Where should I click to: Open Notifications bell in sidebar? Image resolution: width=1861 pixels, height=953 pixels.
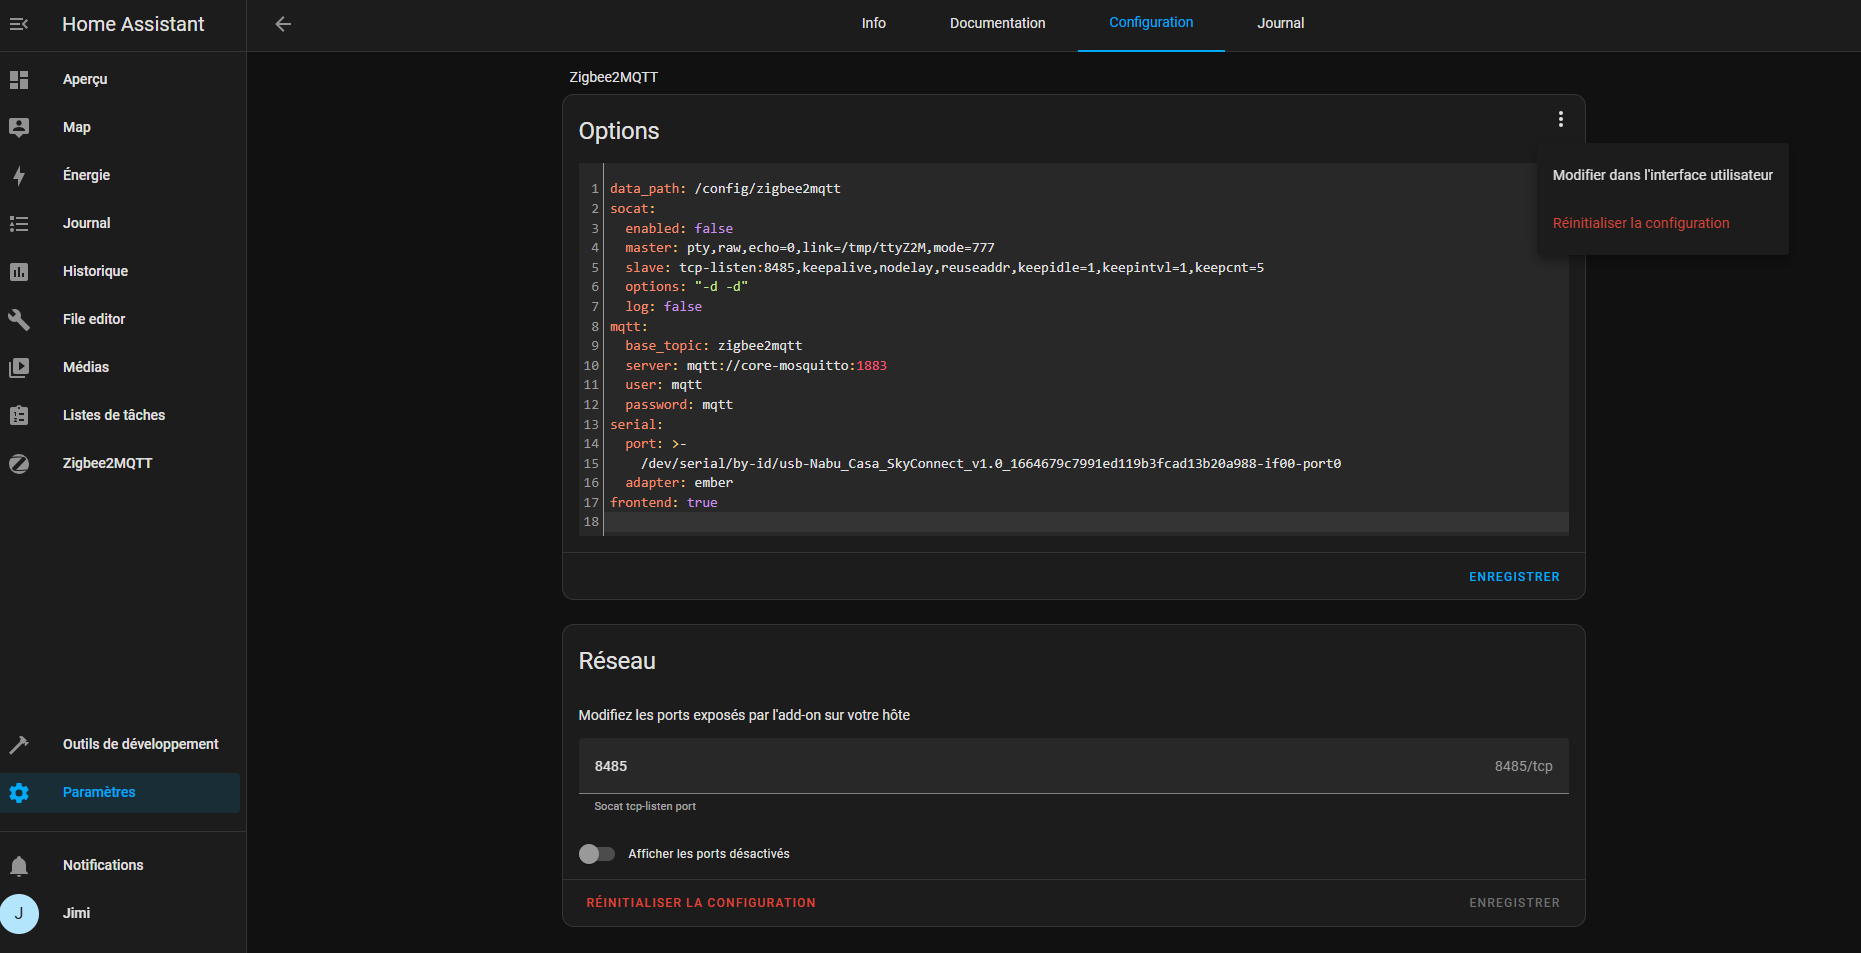19,865
